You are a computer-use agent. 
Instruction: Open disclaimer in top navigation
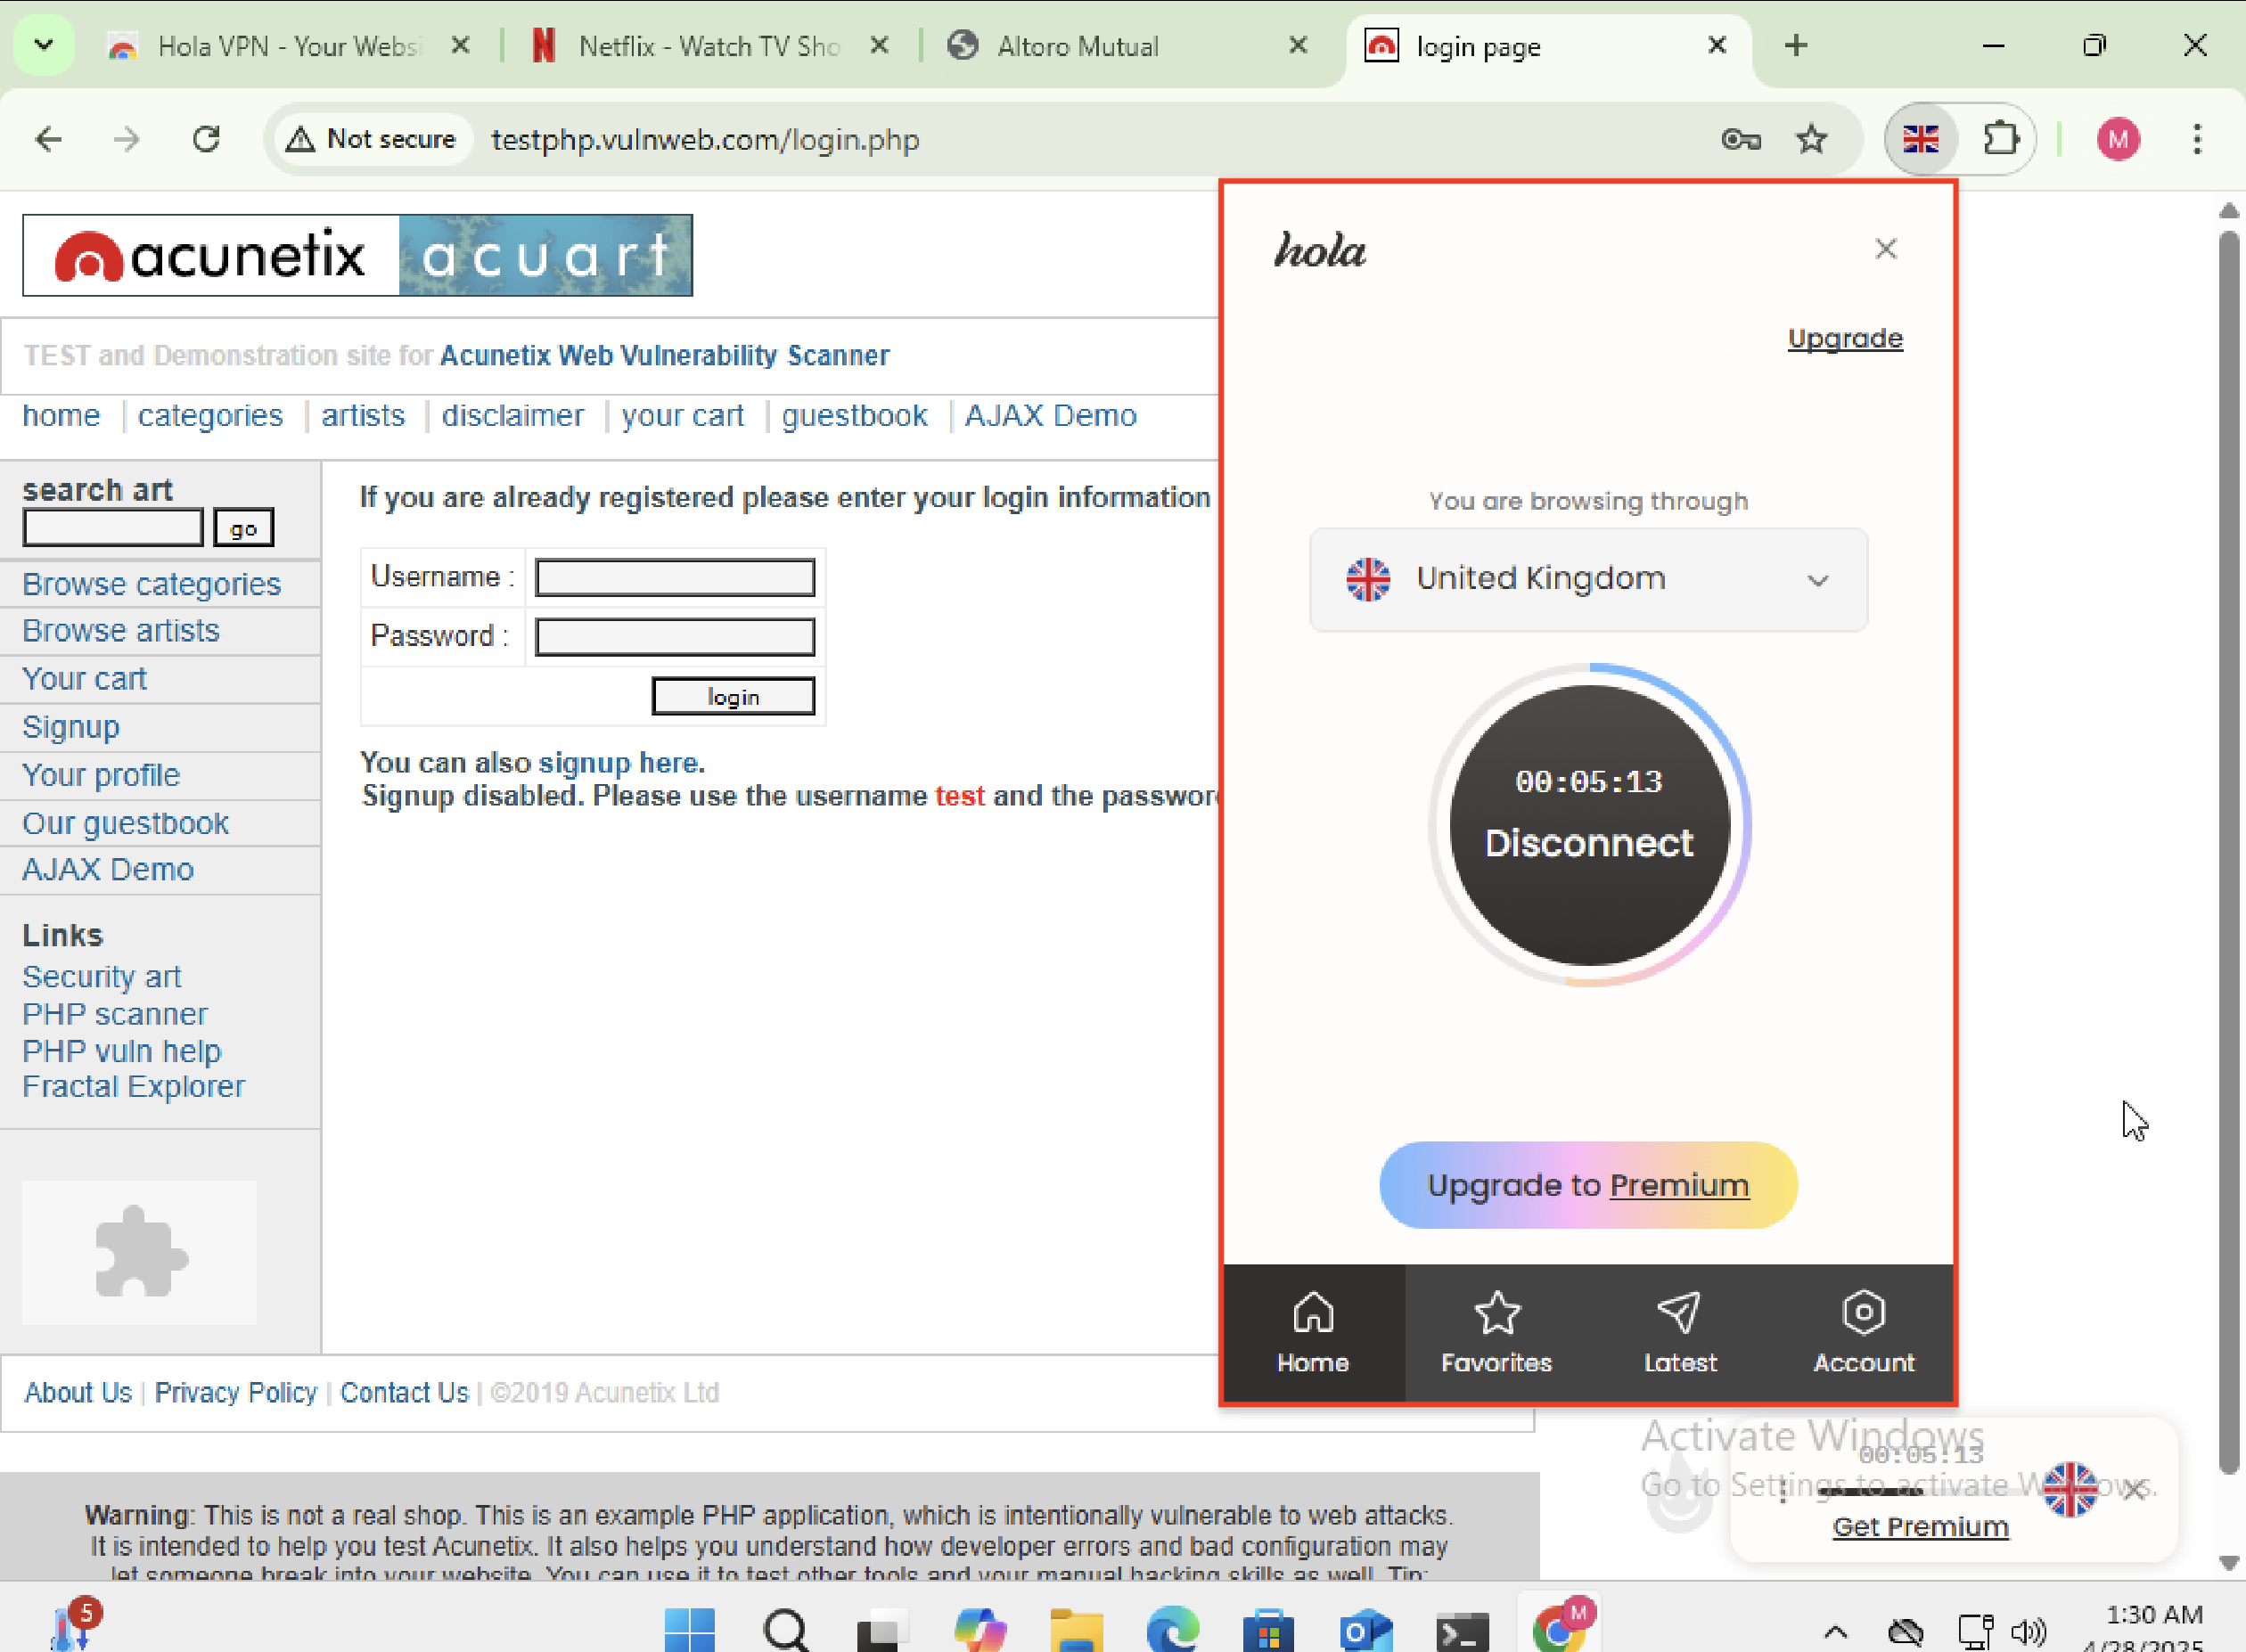[x=513, y=416]
